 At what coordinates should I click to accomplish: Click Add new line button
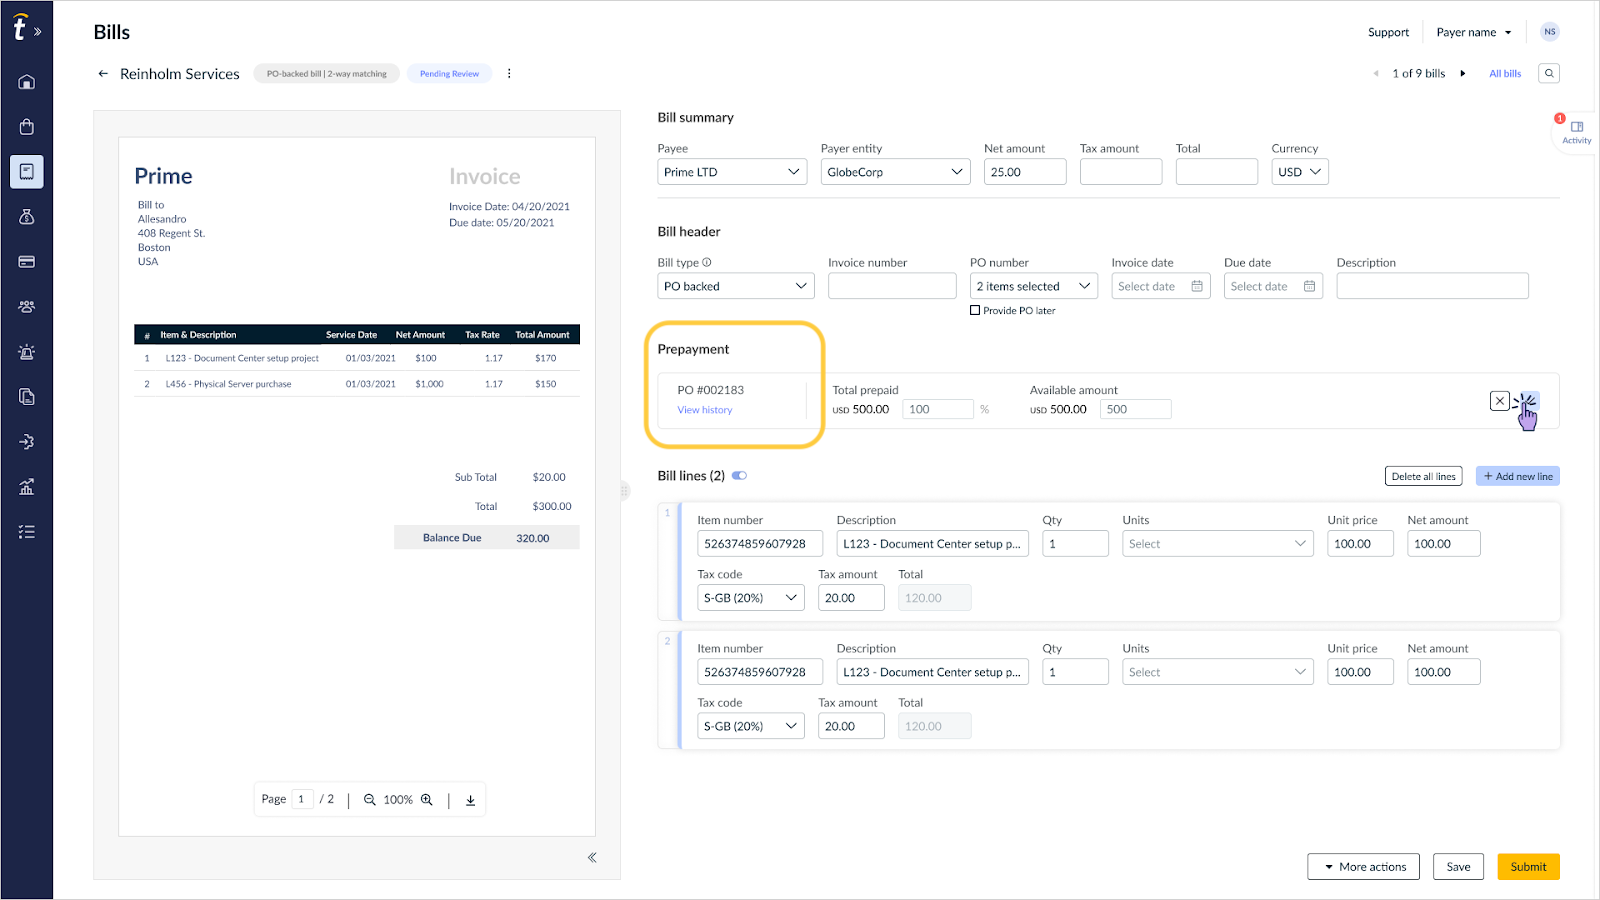point(1518,476)
